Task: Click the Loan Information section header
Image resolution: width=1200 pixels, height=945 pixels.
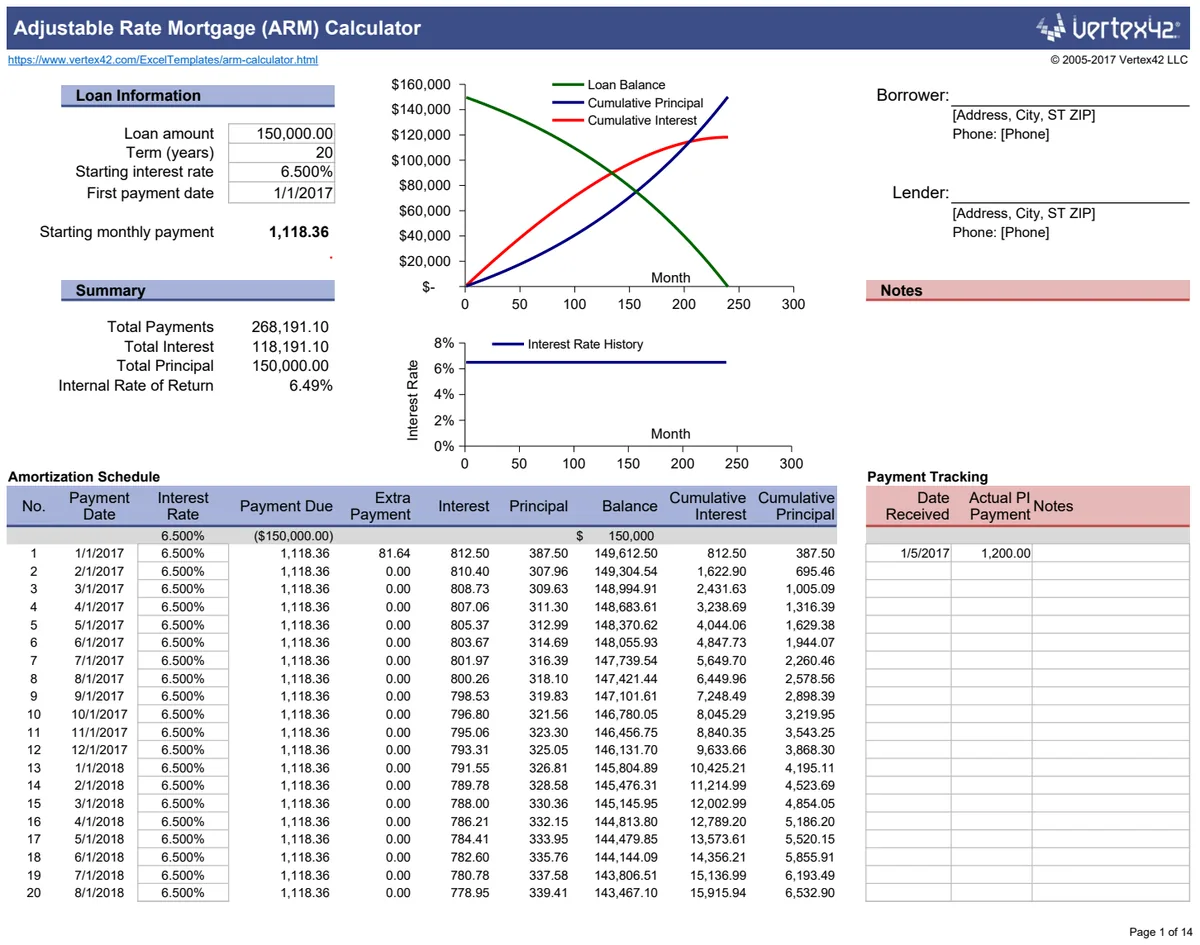Action: 198,96
